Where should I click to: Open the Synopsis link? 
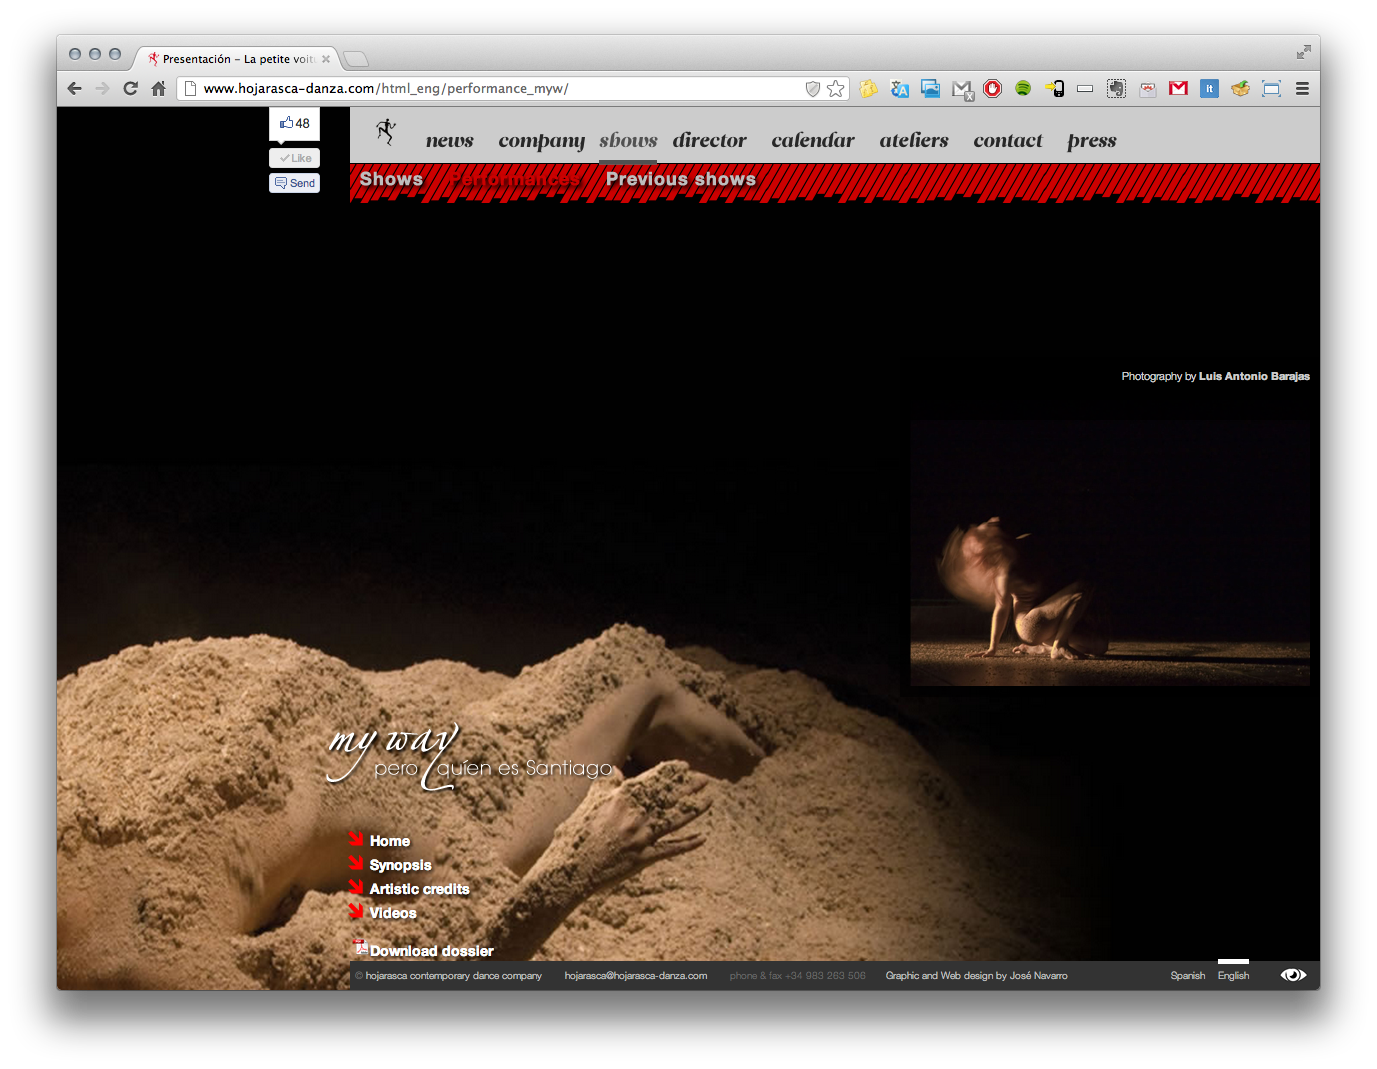pyautogui.click(x=400, y=865)
